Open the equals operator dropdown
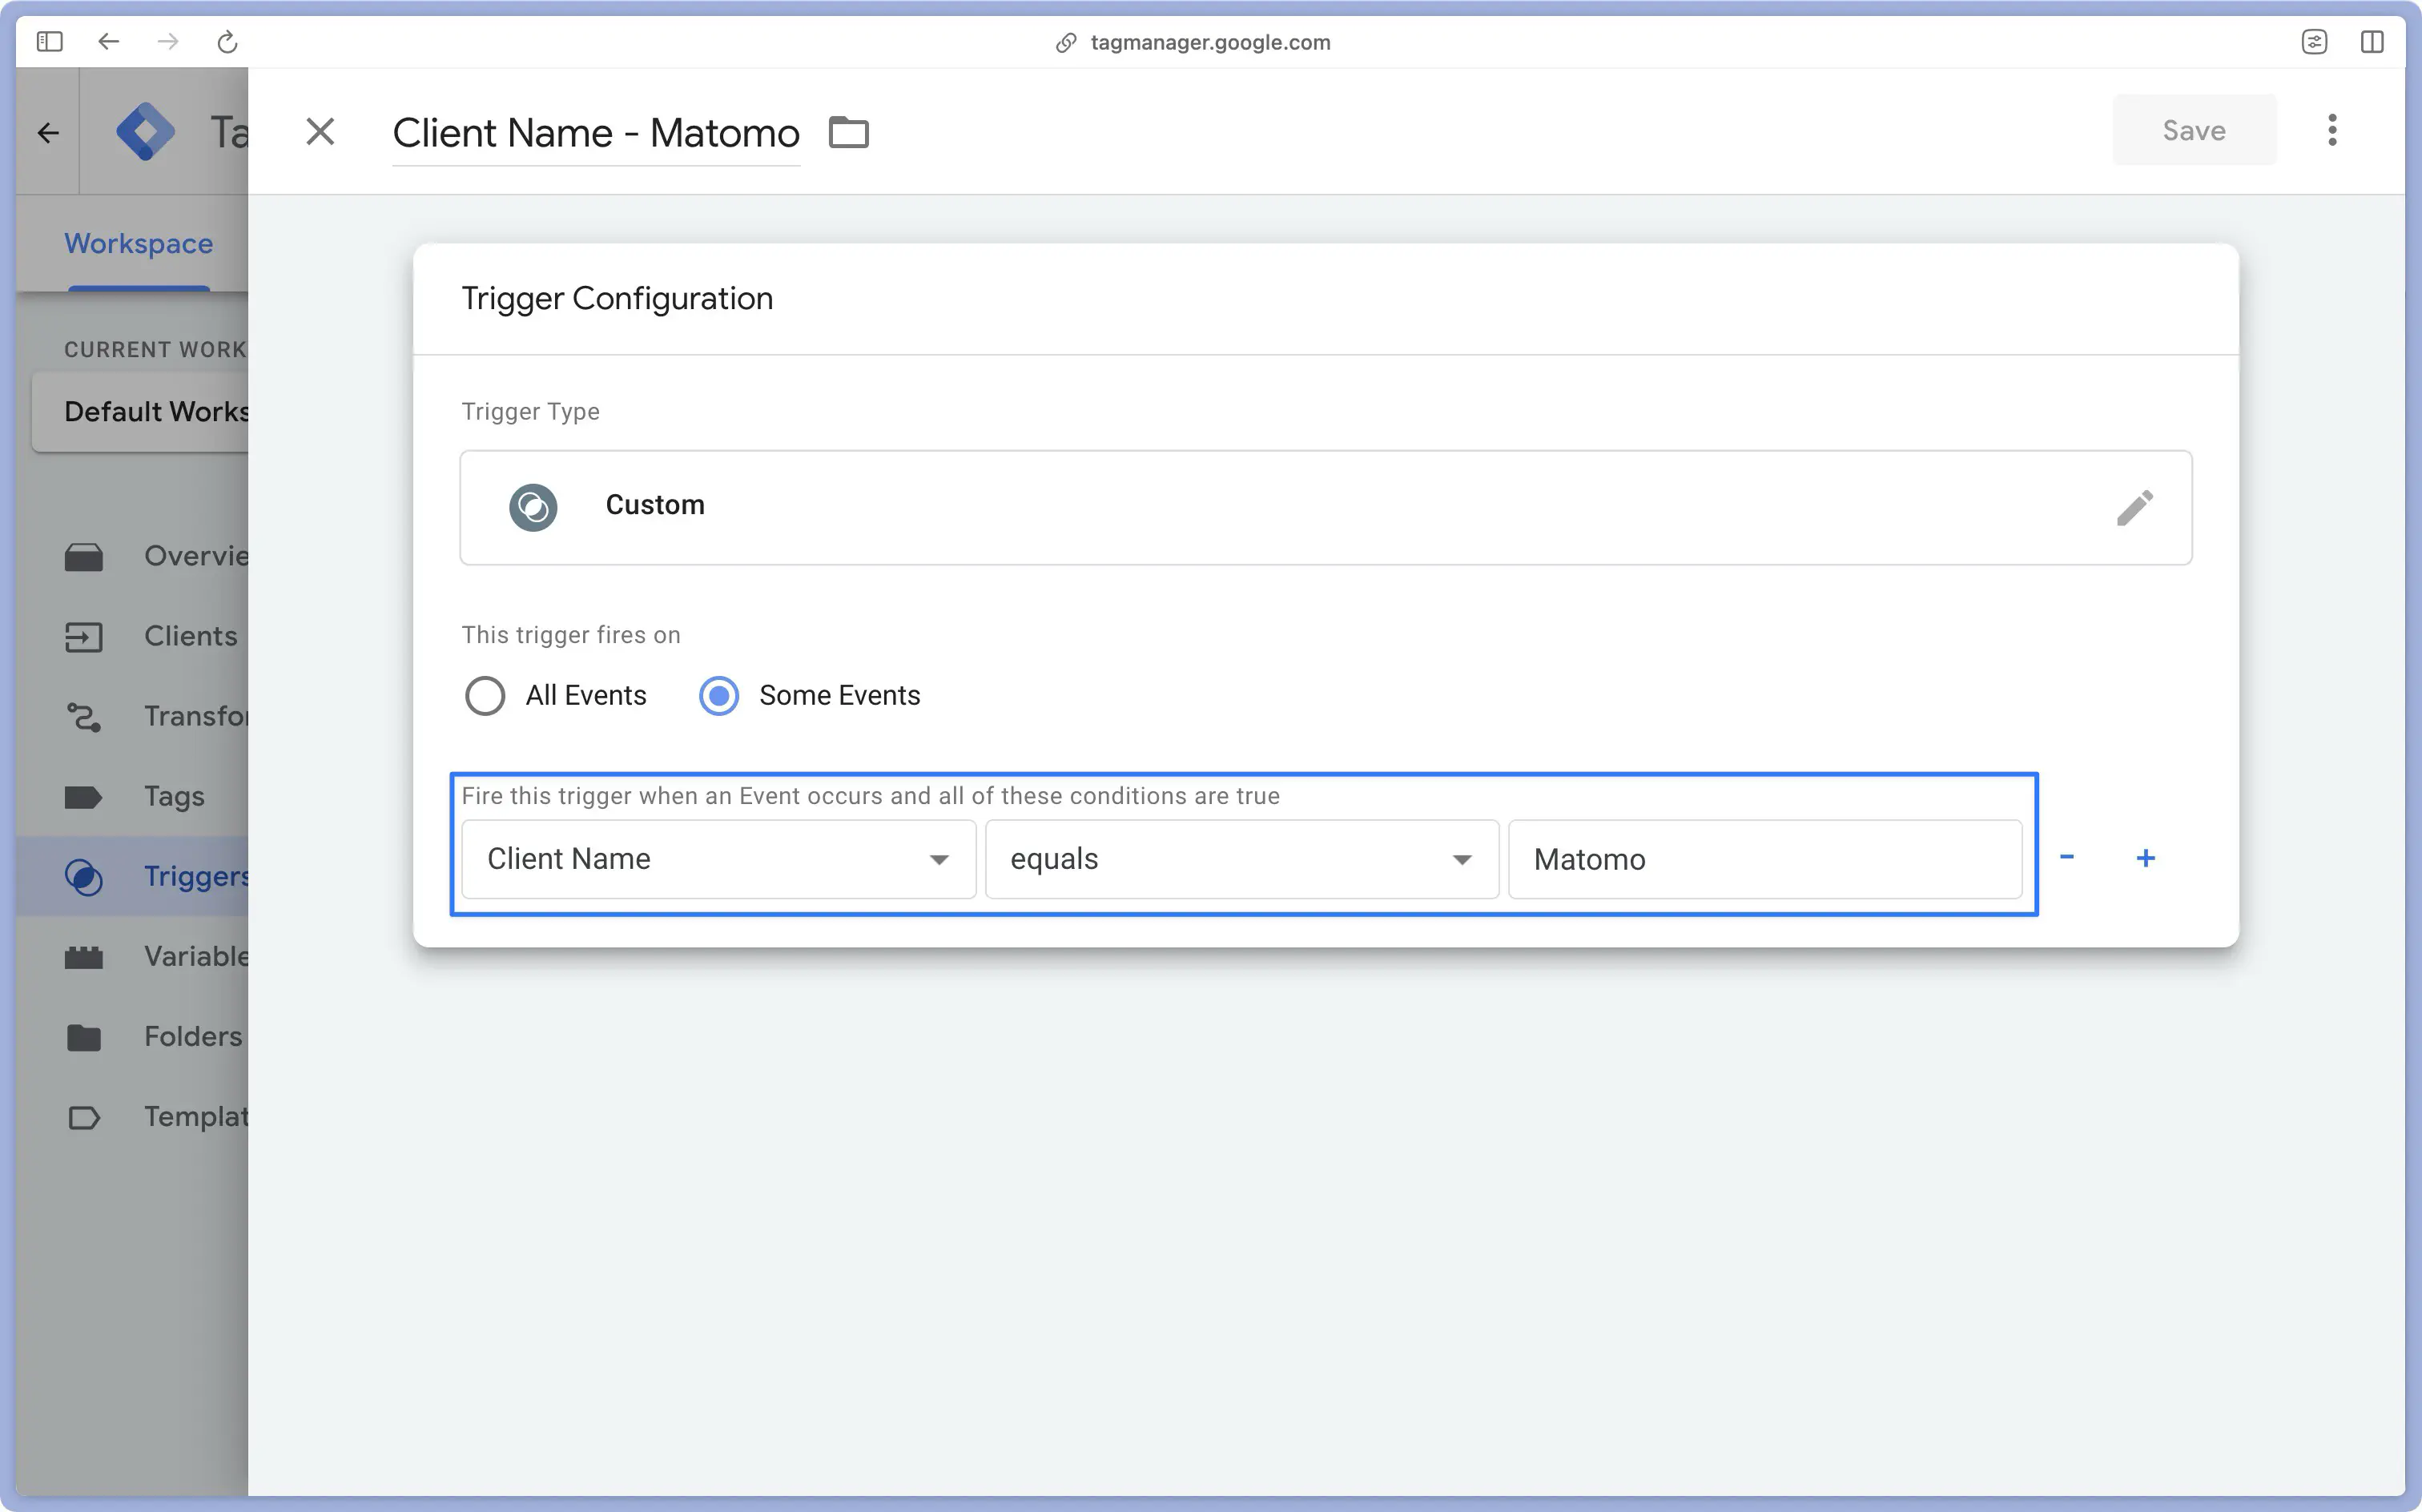Viewport: 2422px width, 1512px height. (x=1241, y=860)
